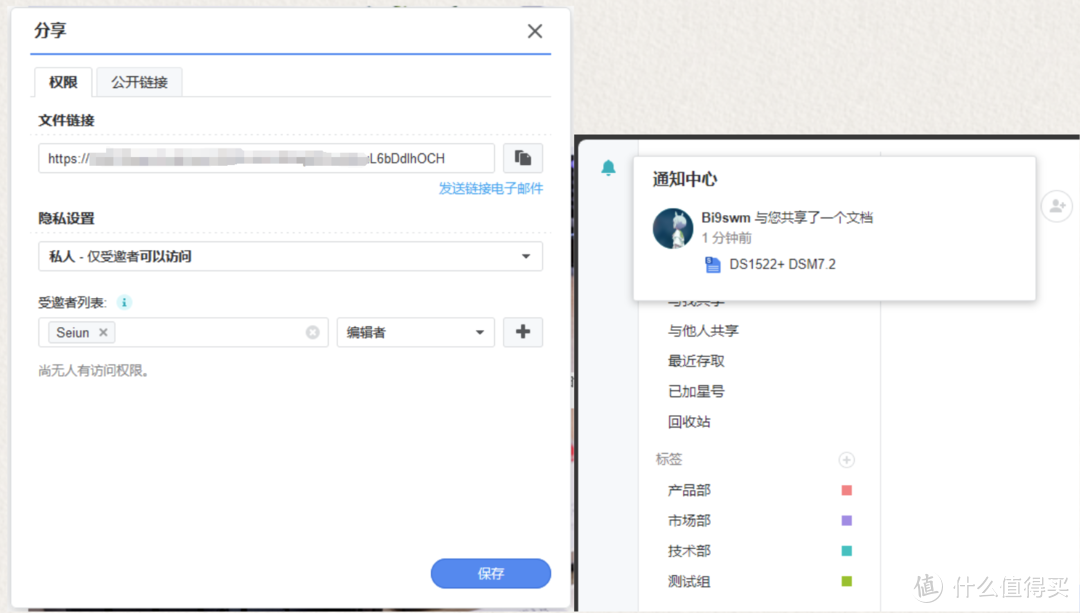
Task: Open 回收站 in the sidebar
Action: click(688, 421)
